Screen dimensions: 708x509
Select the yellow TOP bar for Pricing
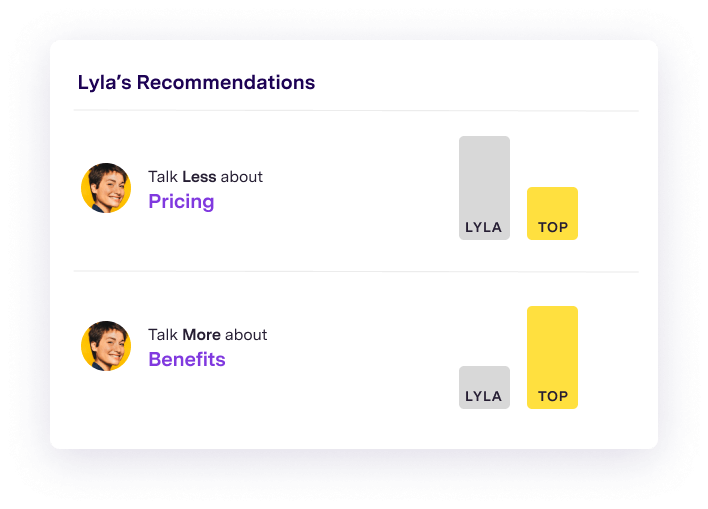coord(552,213)
